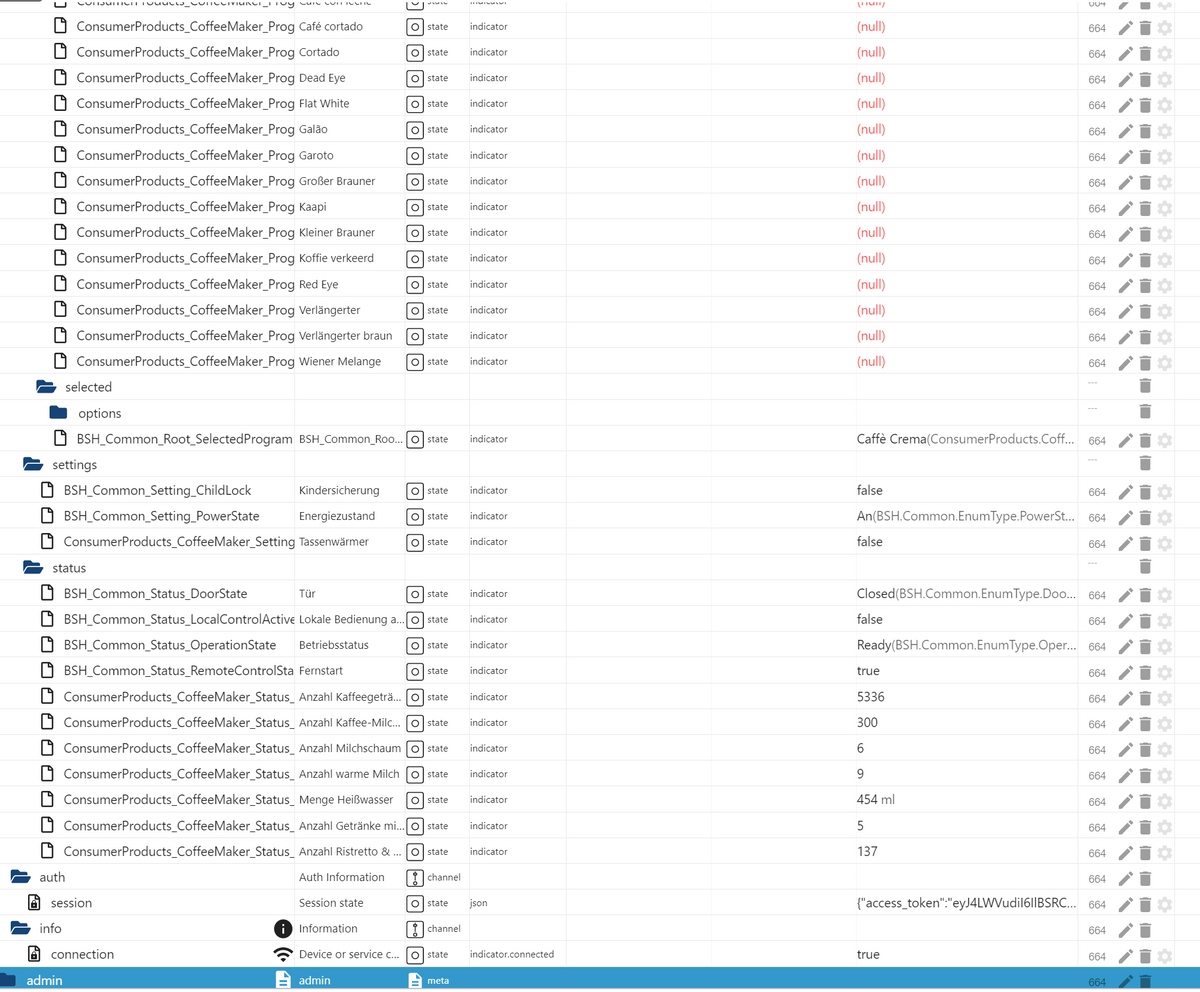Collapse the settings folder
Viewport: 1200px width, 992px height.
[x=33, y=464]
